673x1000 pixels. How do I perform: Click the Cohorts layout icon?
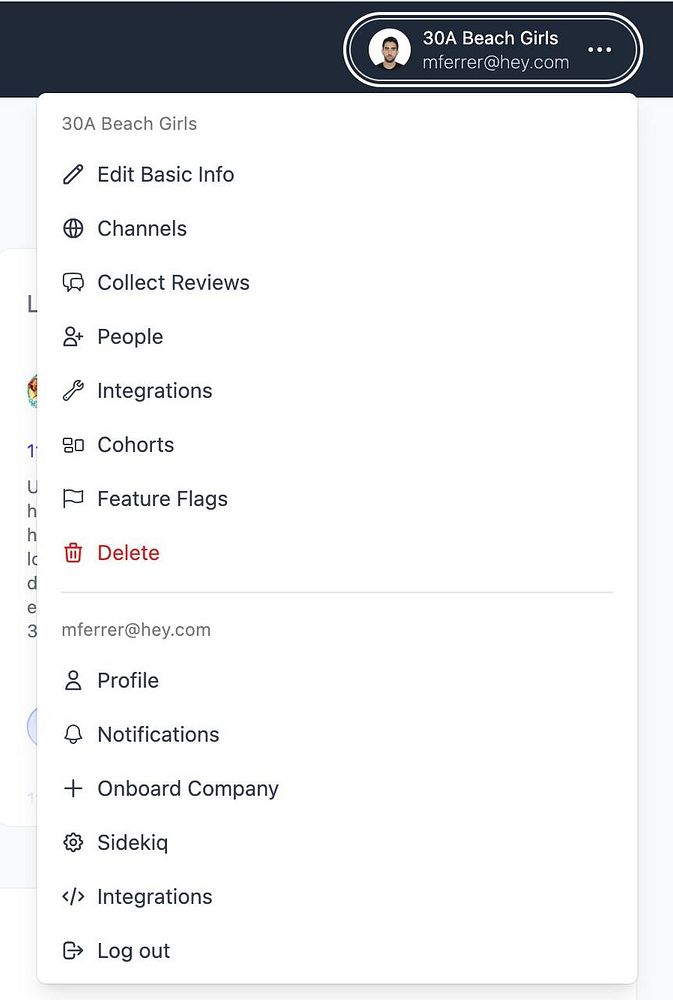(73, 445)
